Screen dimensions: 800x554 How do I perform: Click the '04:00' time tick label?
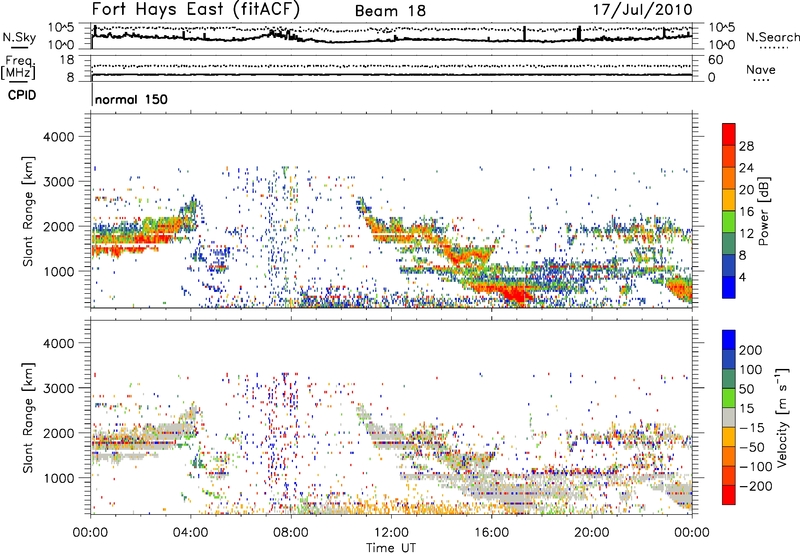pos(190,533)
